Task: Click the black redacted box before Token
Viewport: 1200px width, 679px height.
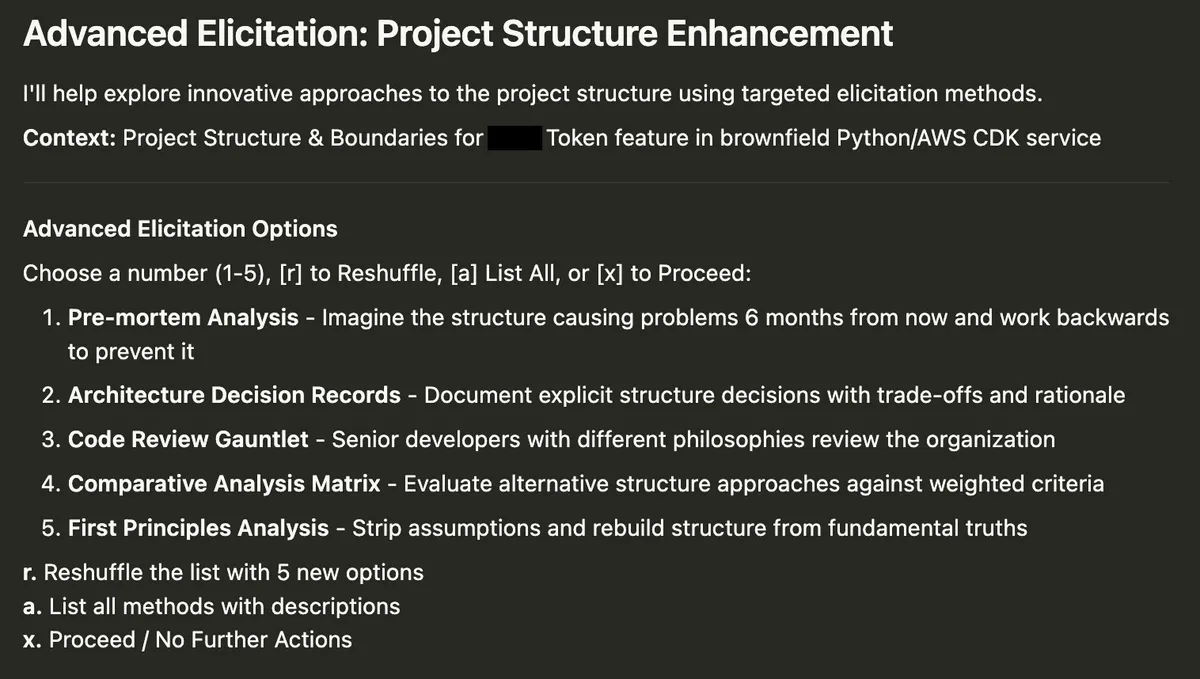Action: [x=515, y=138]
